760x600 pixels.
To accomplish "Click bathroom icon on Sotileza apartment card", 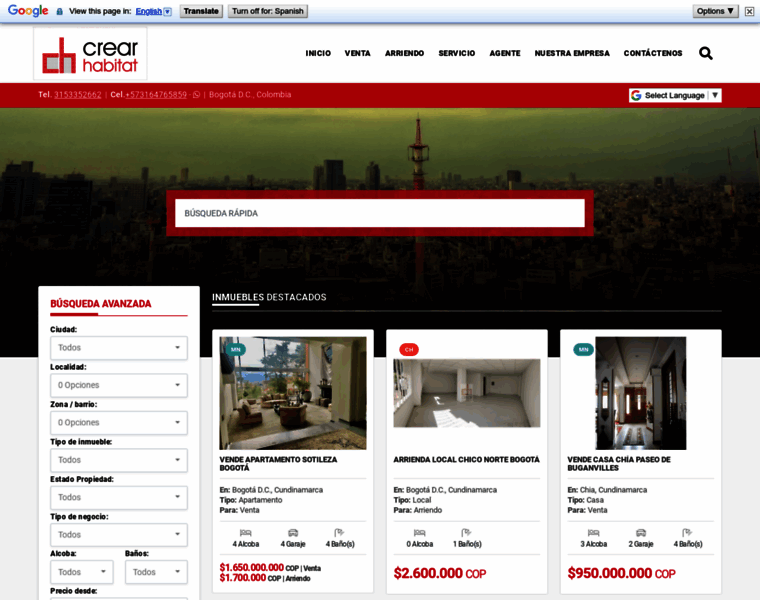I will coord(339,533).
